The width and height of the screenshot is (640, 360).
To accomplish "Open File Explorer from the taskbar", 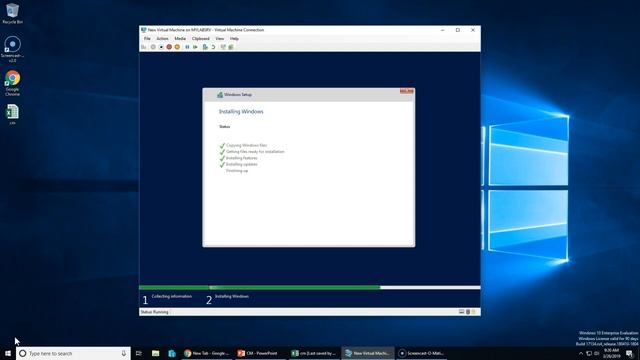I will [x=156, y=353].
